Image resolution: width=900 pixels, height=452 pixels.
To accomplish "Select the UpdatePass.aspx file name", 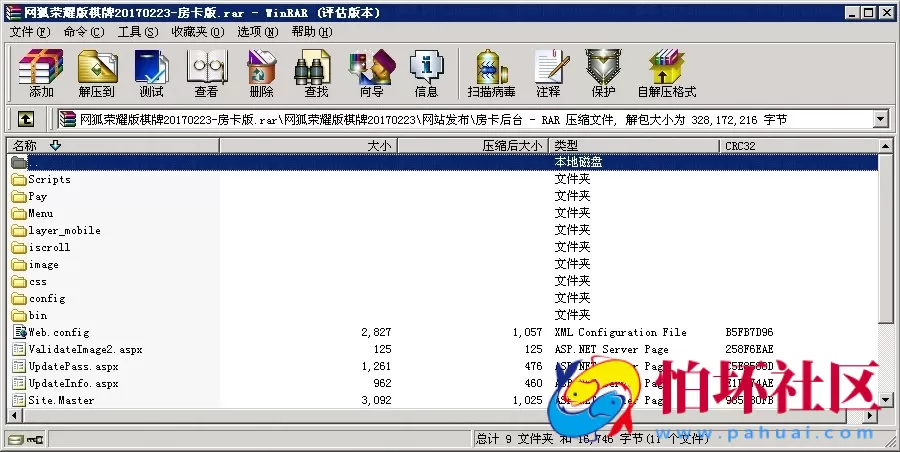I will pyautogui.click(x=73, y=366).
